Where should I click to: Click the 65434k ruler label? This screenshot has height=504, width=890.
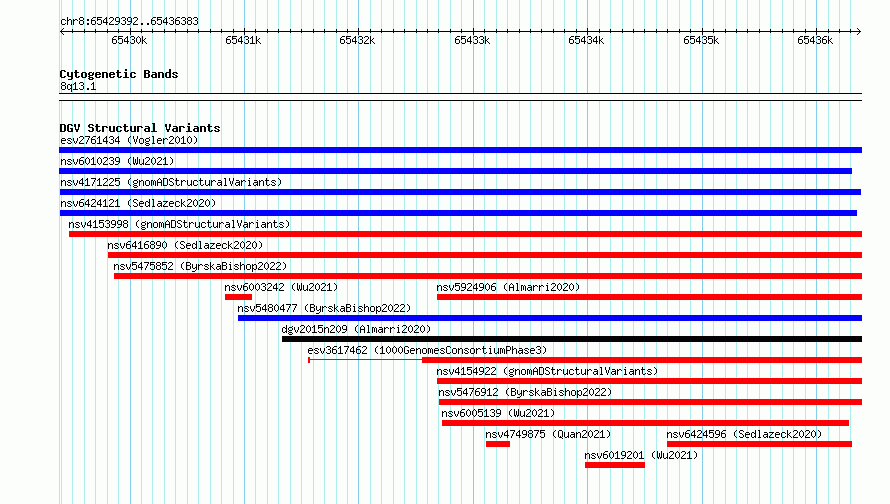click(x=586, y=40)
